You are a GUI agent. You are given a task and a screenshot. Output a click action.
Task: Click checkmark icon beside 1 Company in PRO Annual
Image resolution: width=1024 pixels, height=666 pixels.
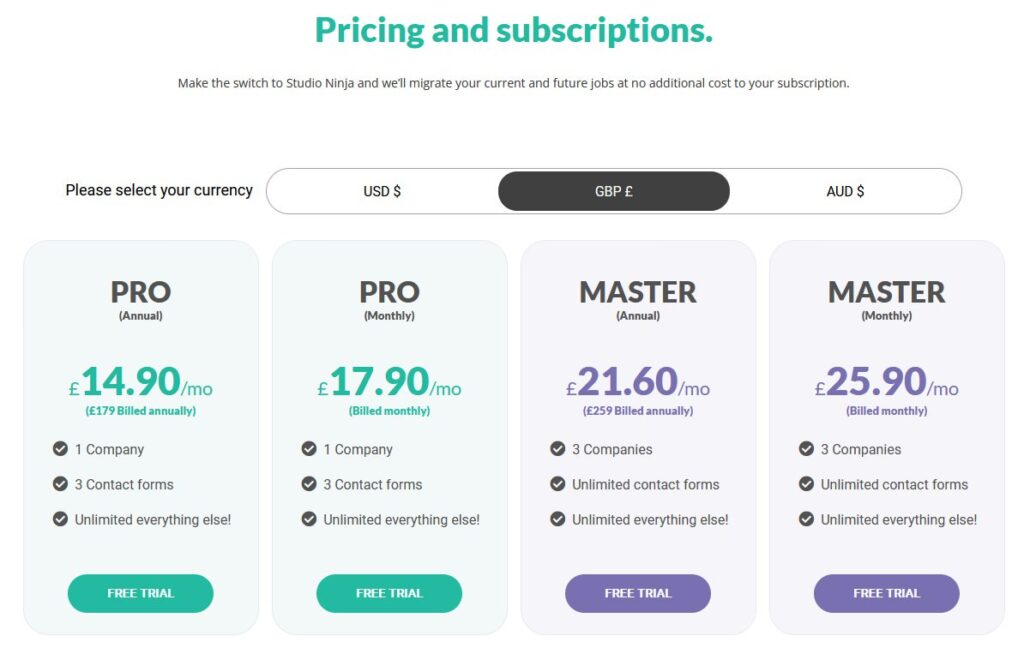click(x=60, y=449)
